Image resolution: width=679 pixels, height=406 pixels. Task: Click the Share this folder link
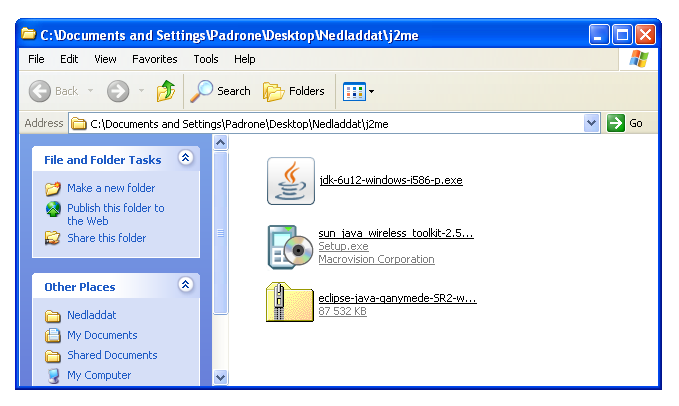[x=107, y=238]
